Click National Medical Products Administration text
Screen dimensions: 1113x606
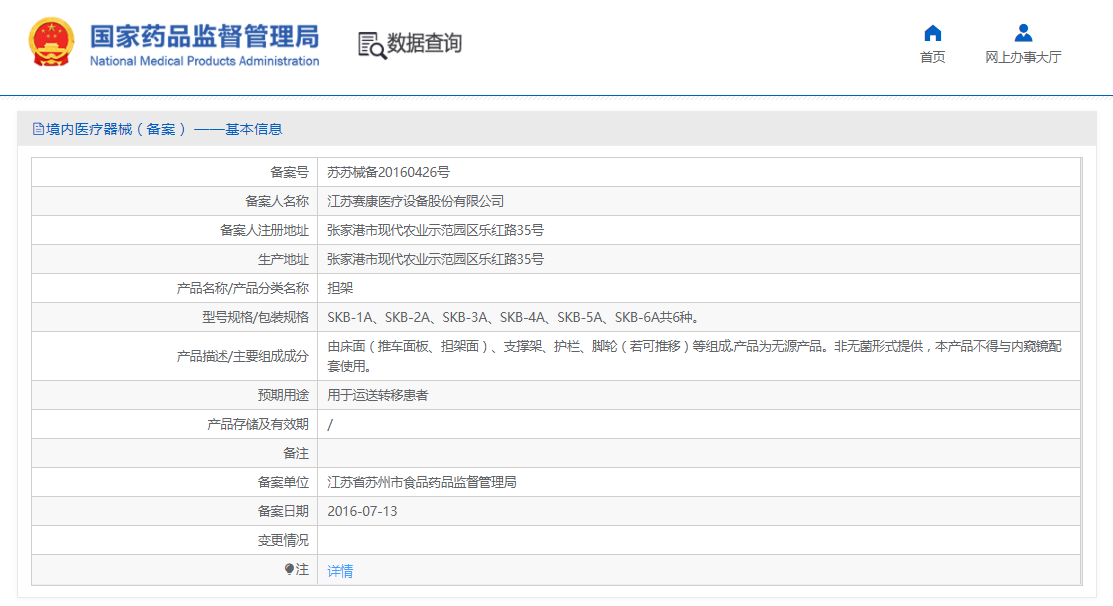(204, 61)
